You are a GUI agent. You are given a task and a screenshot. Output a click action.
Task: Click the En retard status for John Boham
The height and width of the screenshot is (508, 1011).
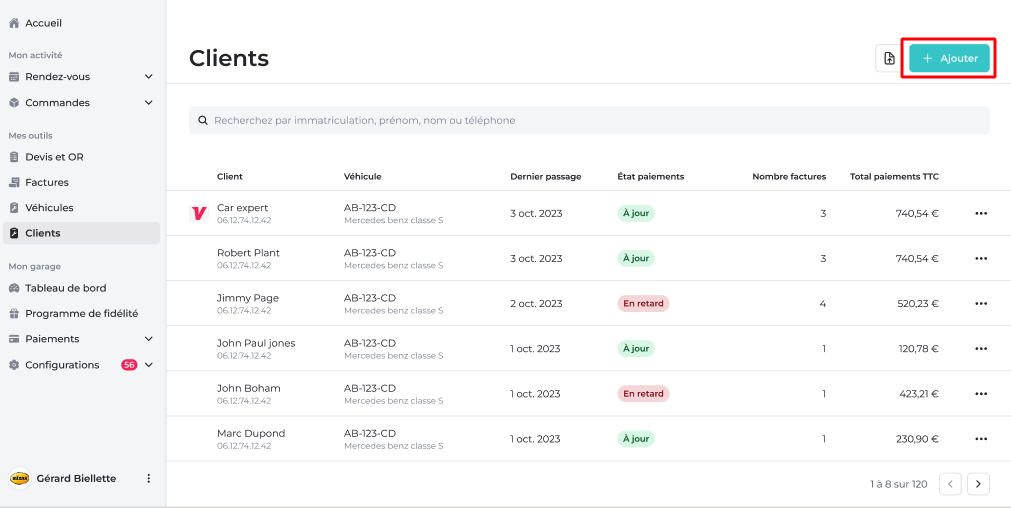pos(643,394)
